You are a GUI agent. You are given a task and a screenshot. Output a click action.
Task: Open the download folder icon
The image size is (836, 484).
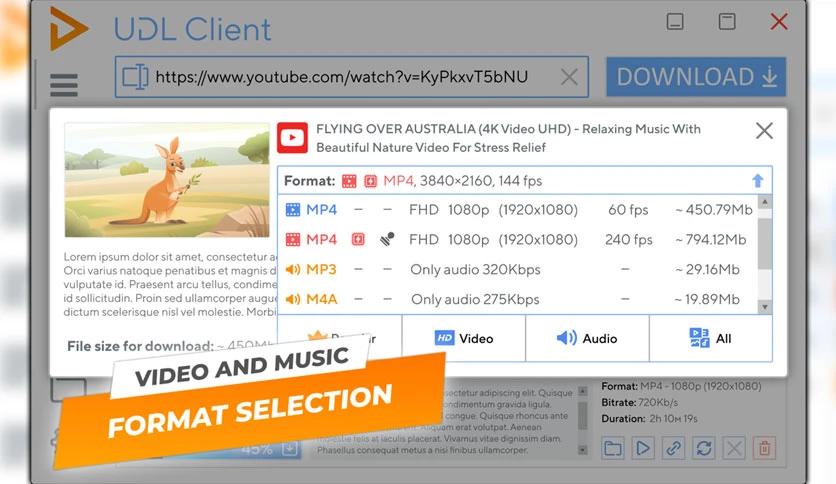(613, 448)
